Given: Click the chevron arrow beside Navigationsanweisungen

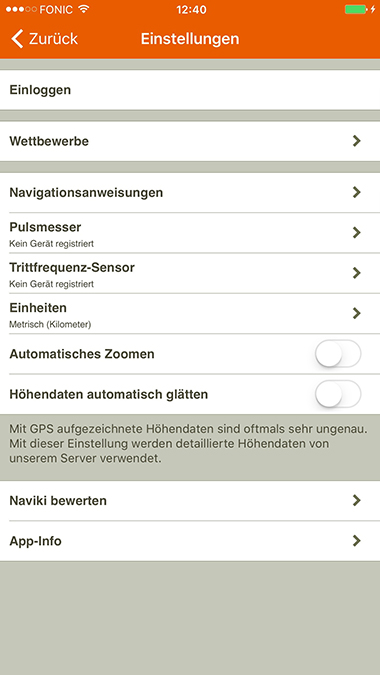Looking at the screenshot, I should pos(356,192).
